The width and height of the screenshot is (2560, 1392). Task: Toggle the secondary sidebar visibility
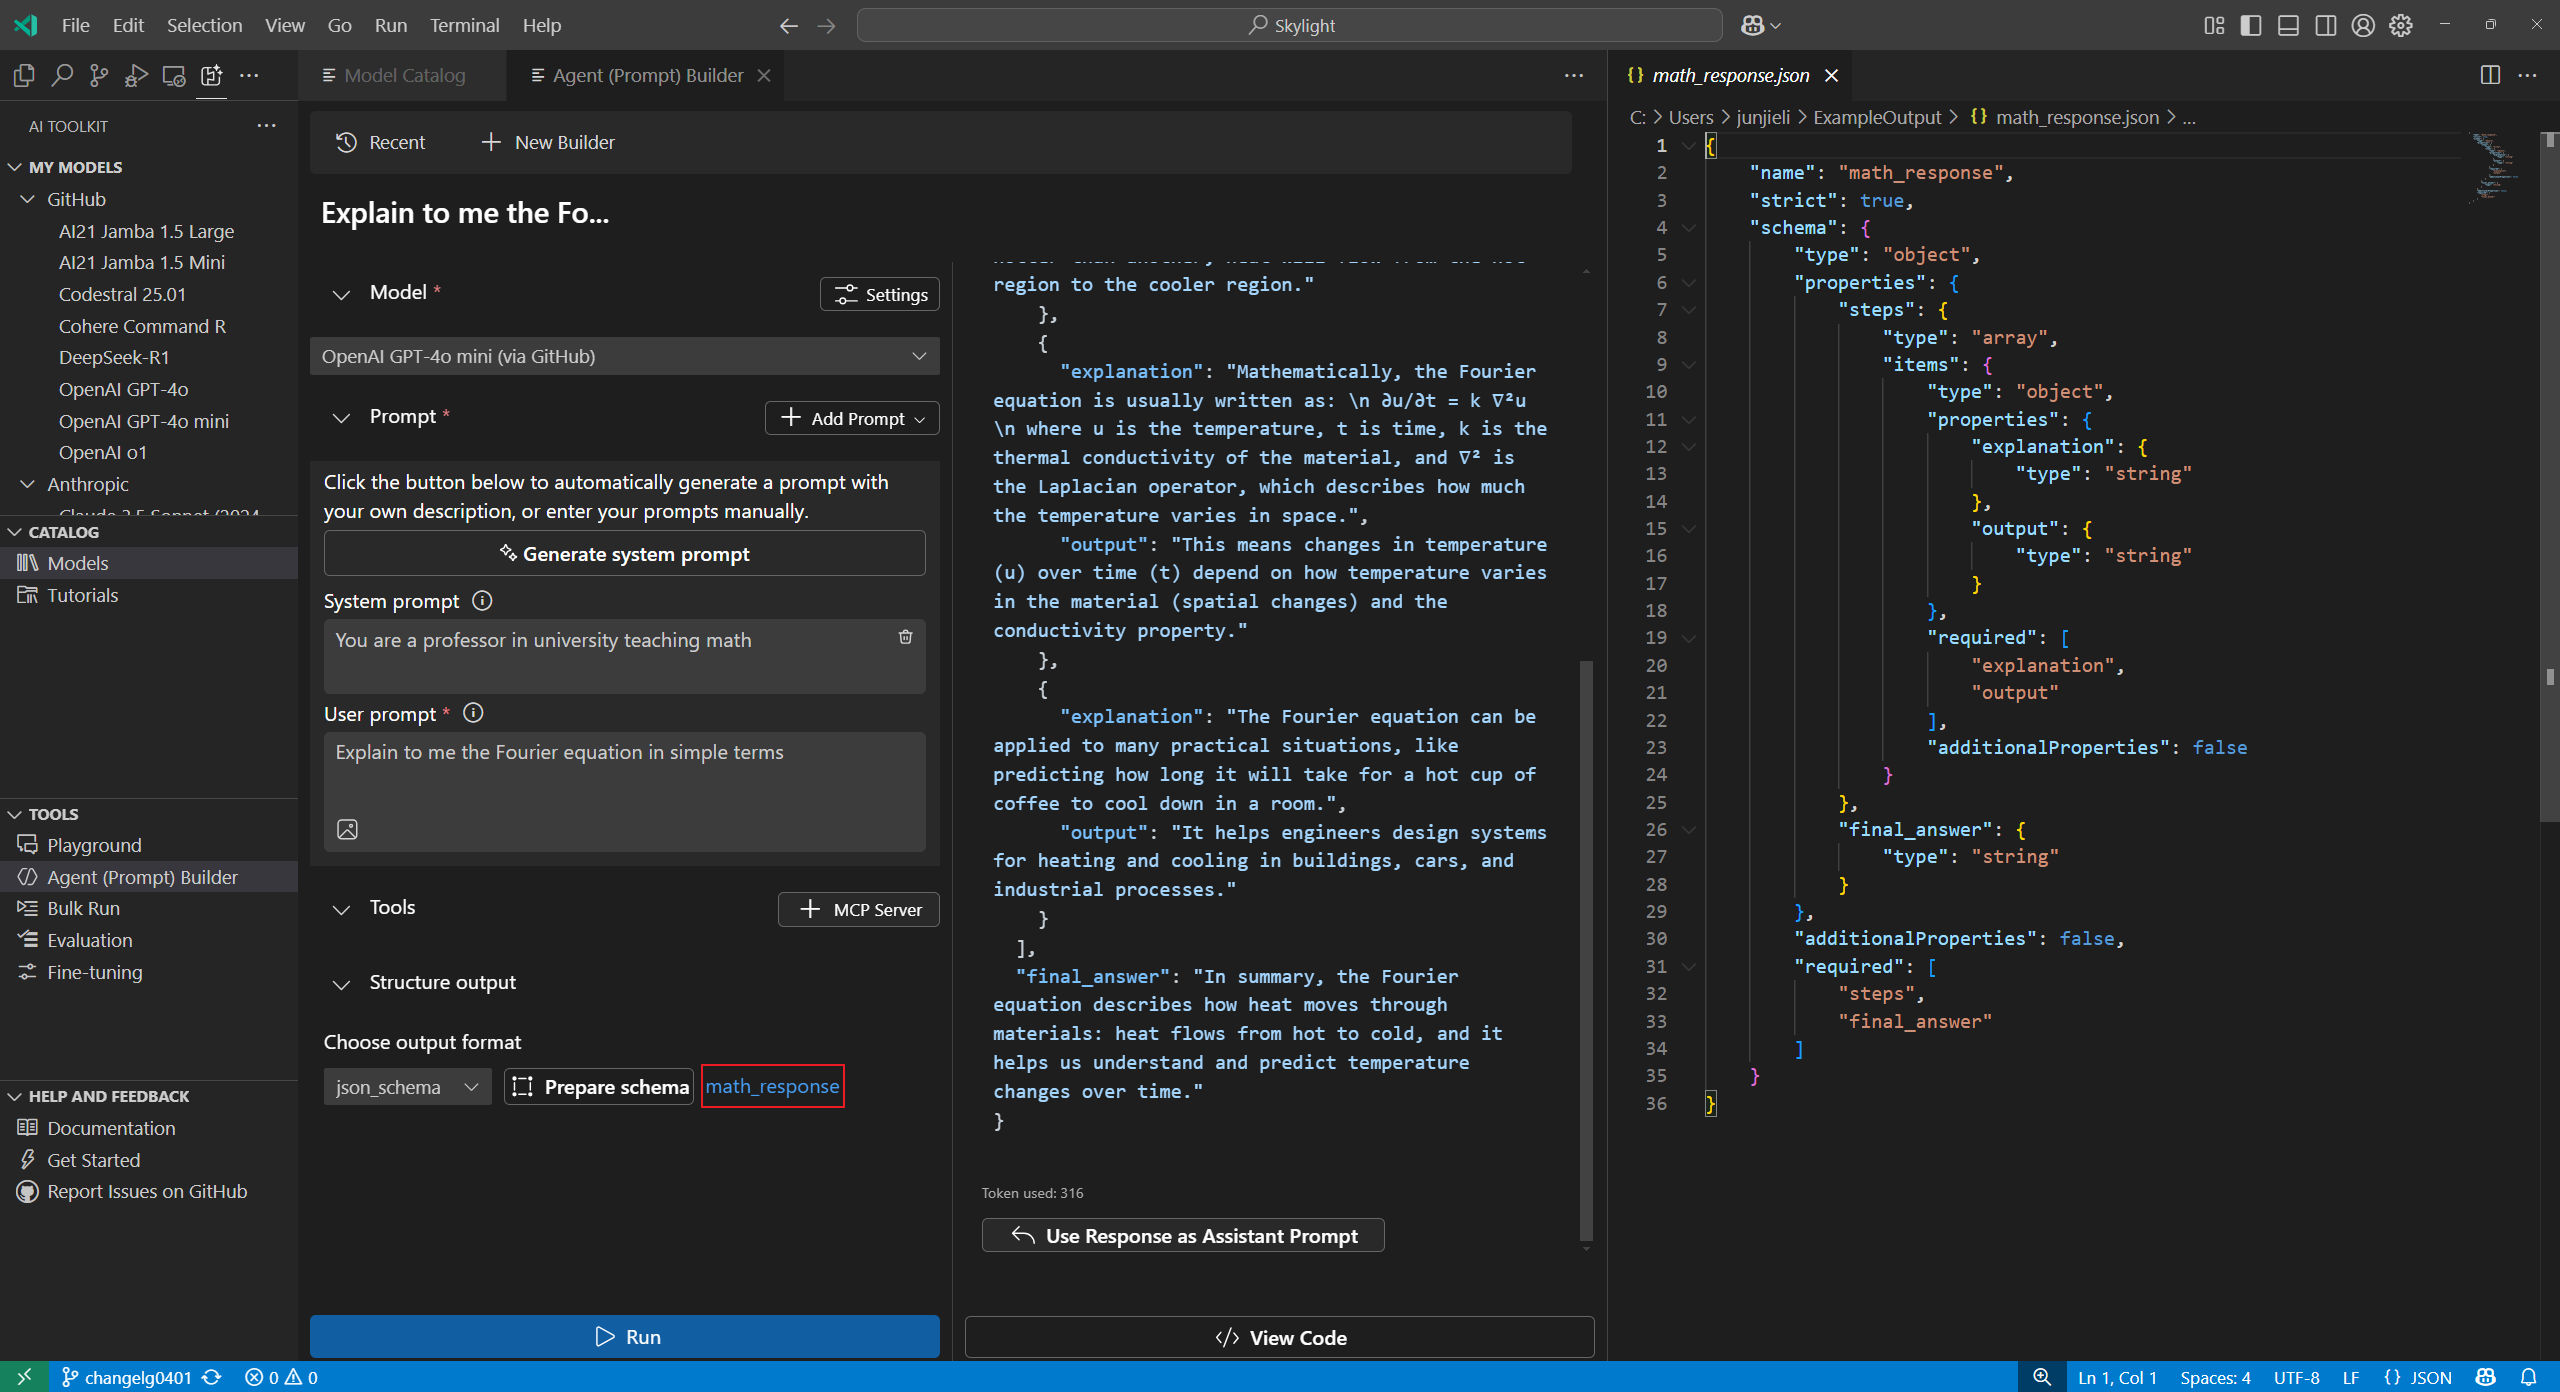[x=2326, y=25]
